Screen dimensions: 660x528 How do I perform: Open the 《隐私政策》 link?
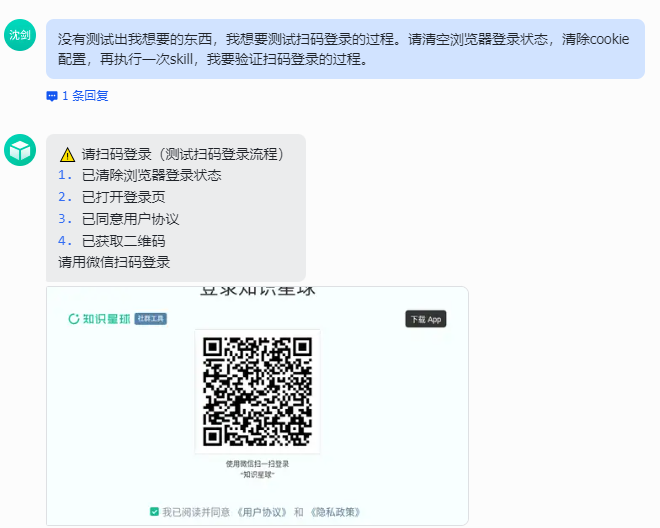[x=335, y=512]
